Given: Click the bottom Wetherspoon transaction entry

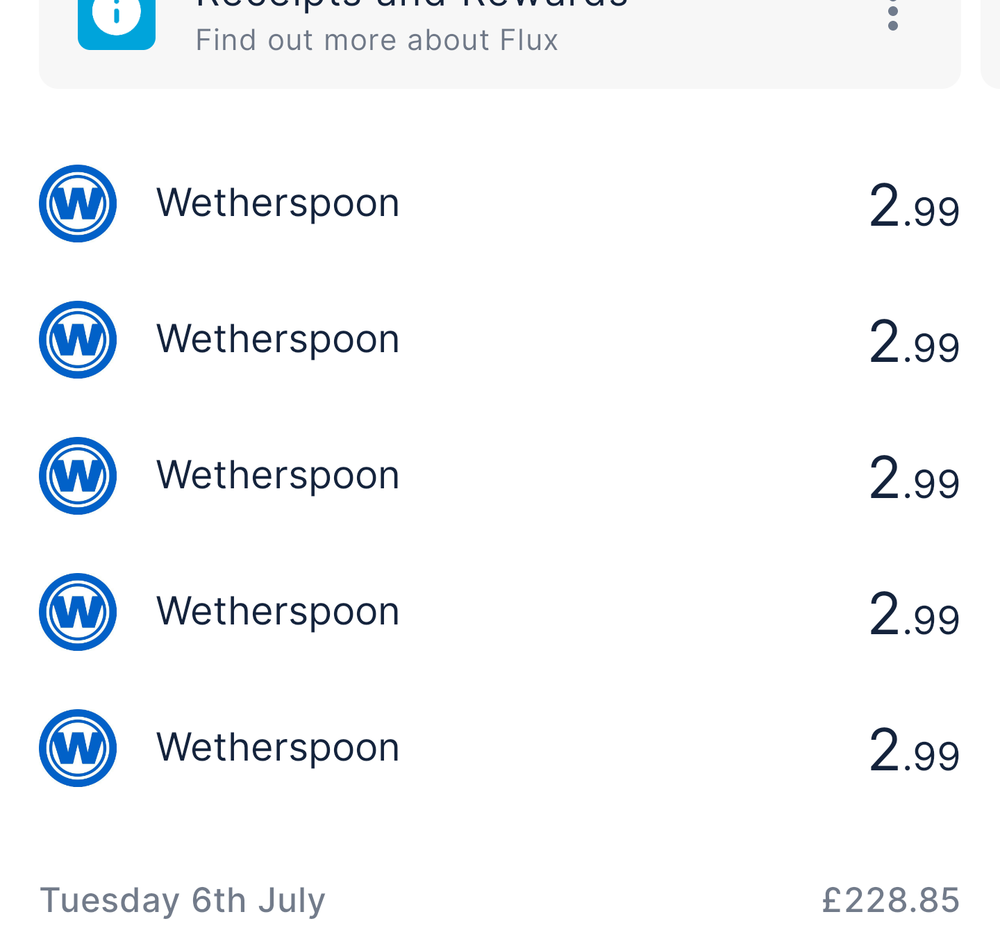Looking at the screenshot, I should coord(500,747).
